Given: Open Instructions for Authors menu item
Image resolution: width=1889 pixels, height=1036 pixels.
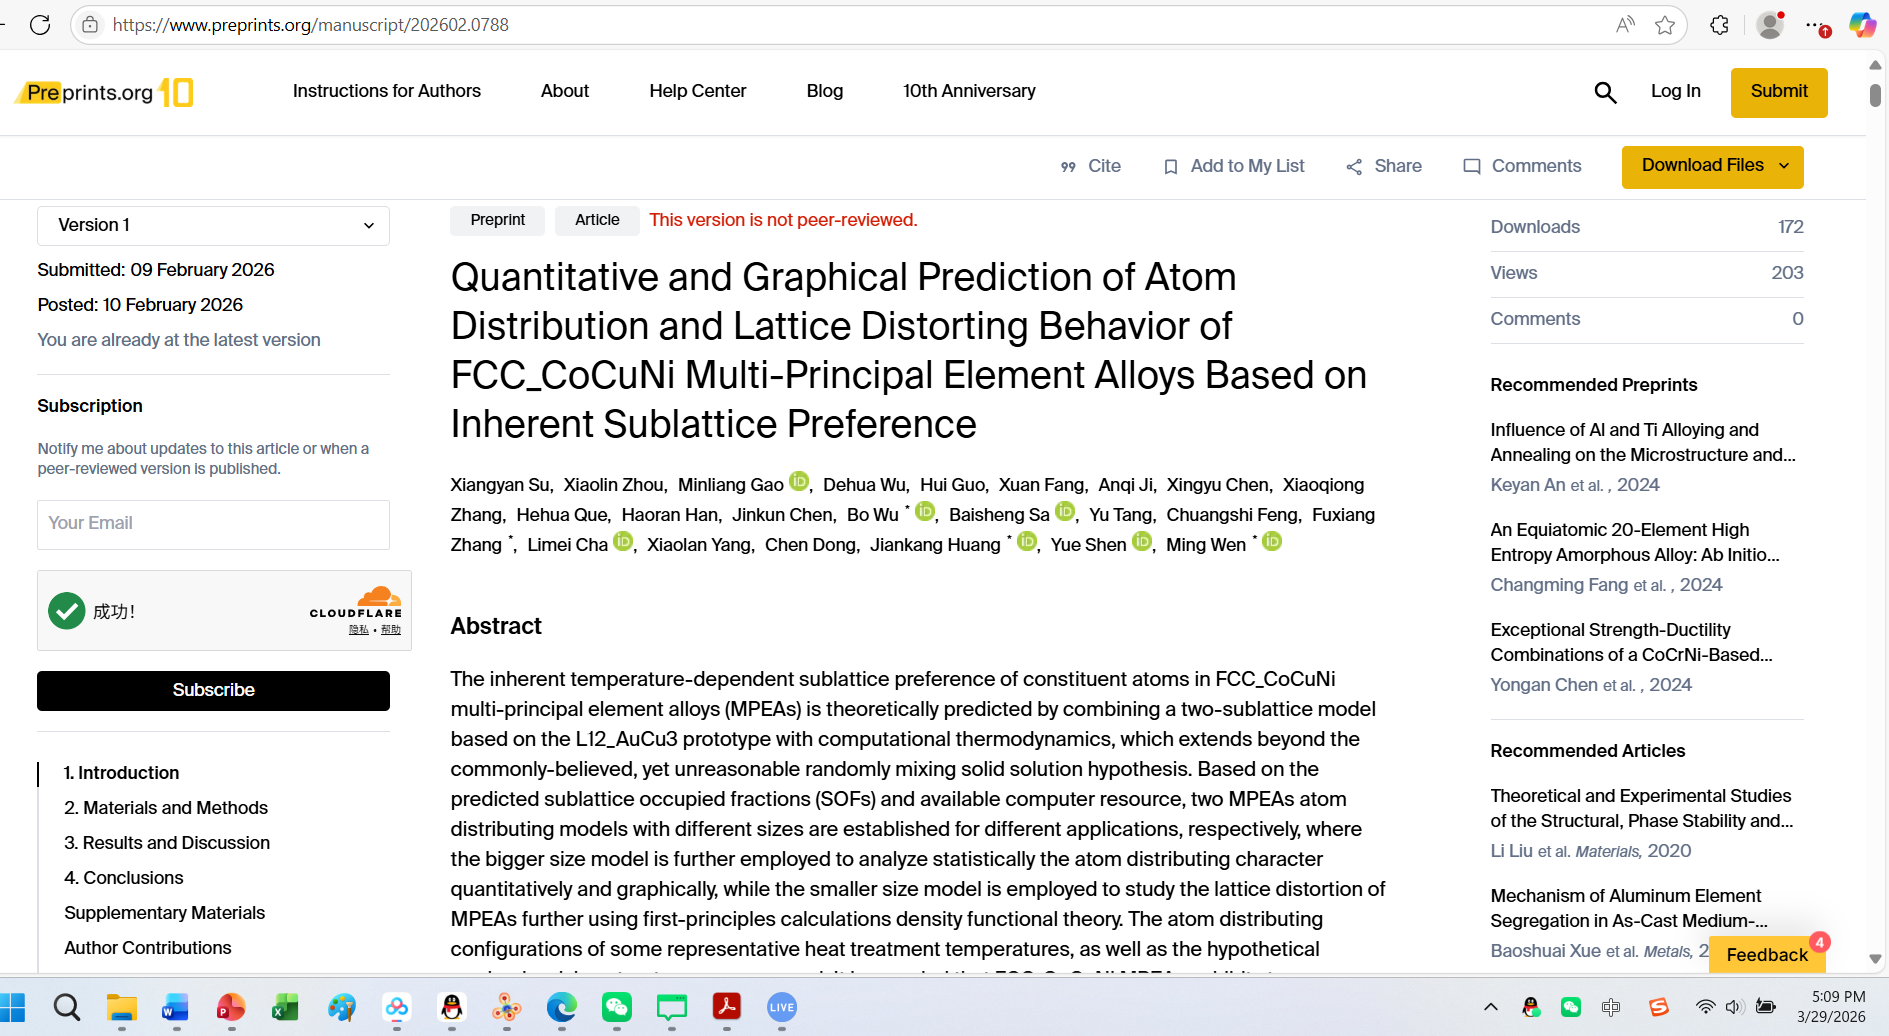Looking at the screenshot, I should [386, 91].
